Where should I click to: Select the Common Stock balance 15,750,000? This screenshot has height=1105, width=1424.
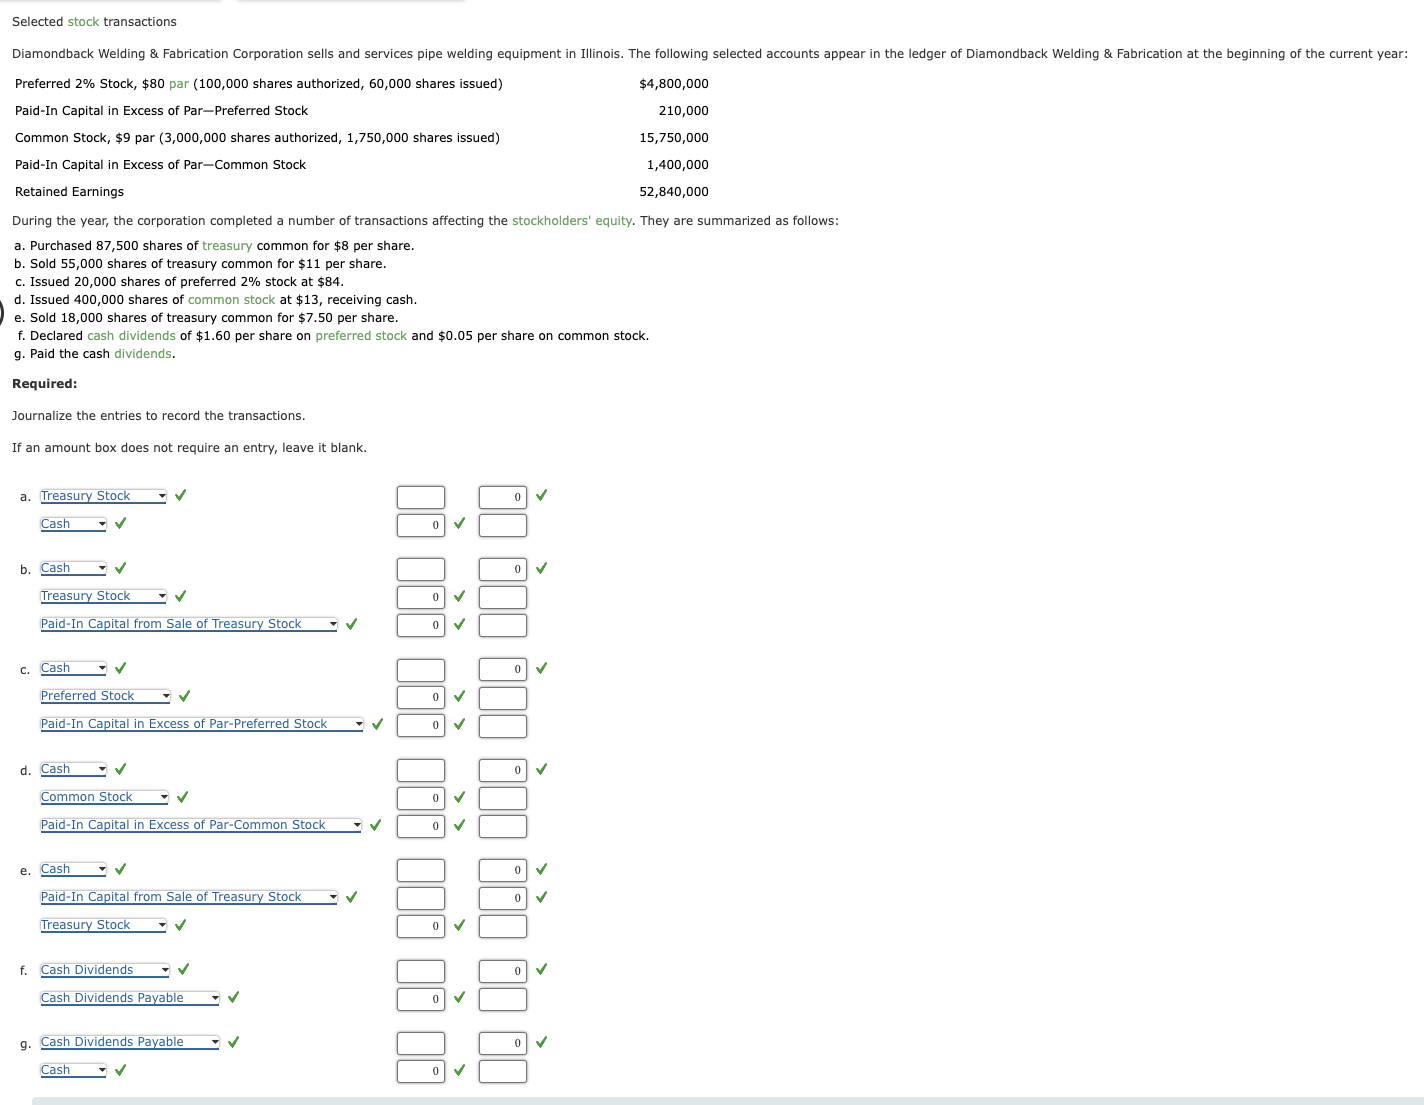click(x=674, y=138)
